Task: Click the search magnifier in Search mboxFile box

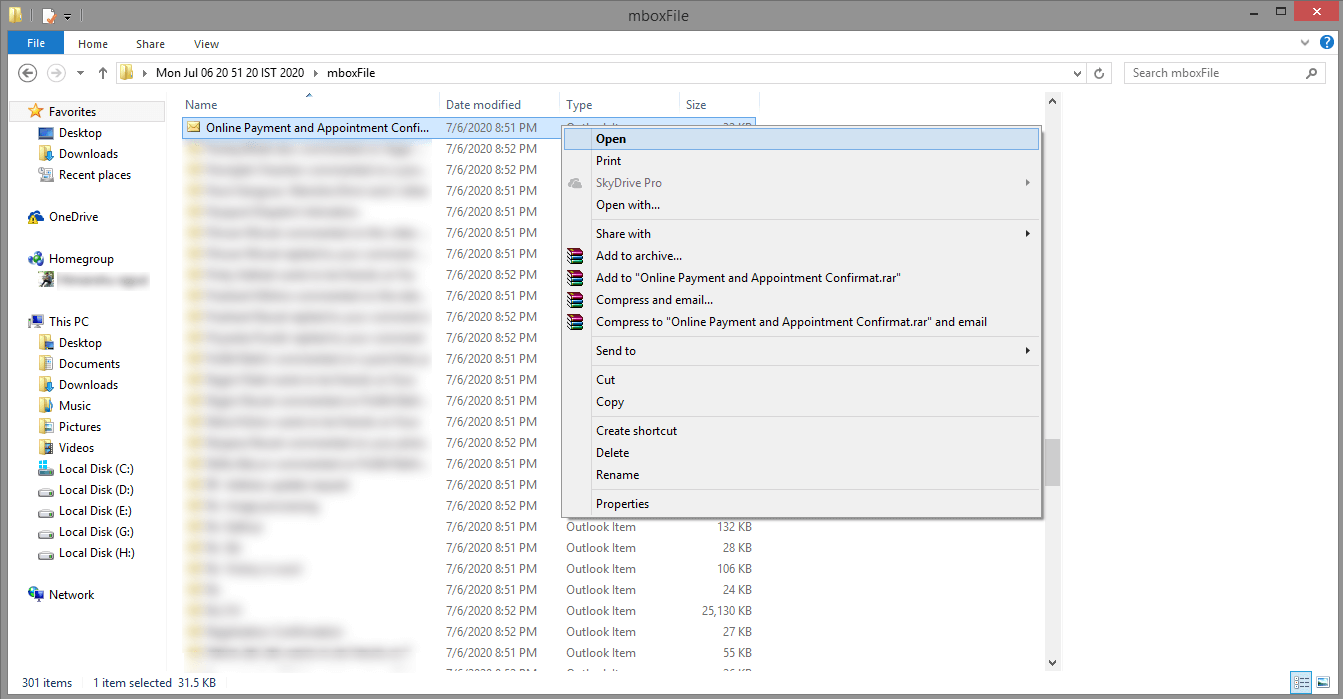Action: point(1311,72)
